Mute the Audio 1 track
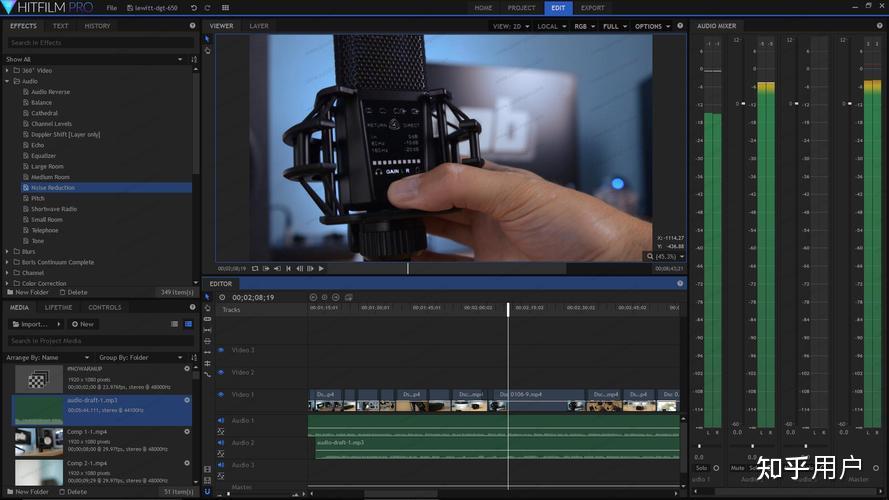 click(221, 421)
